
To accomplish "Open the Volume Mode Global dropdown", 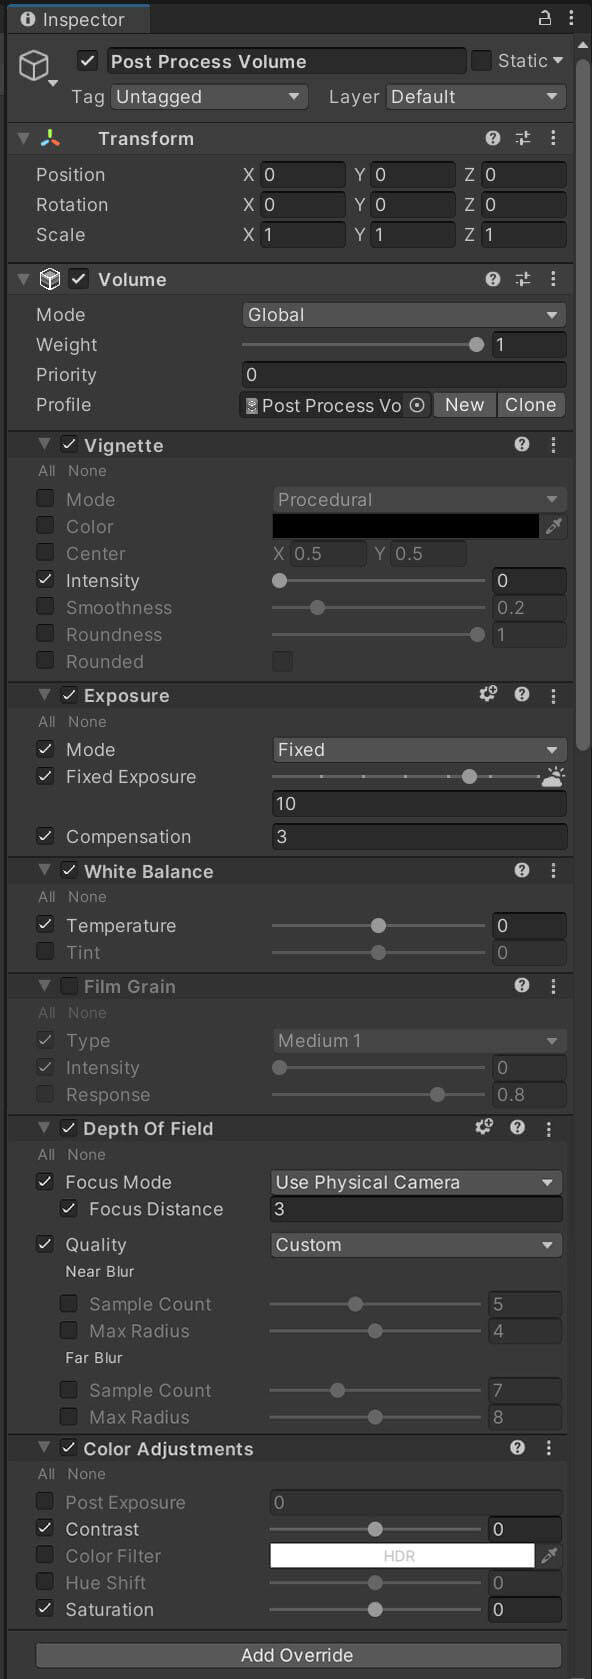I will [x=404, y=314].
